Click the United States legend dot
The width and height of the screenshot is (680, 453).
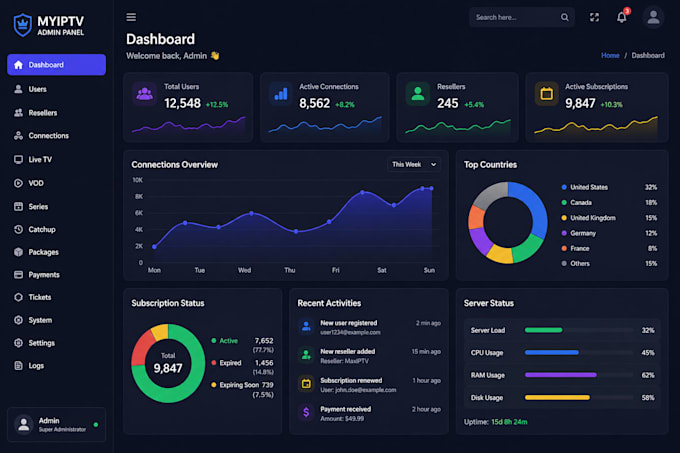click(x=564, y=187)
